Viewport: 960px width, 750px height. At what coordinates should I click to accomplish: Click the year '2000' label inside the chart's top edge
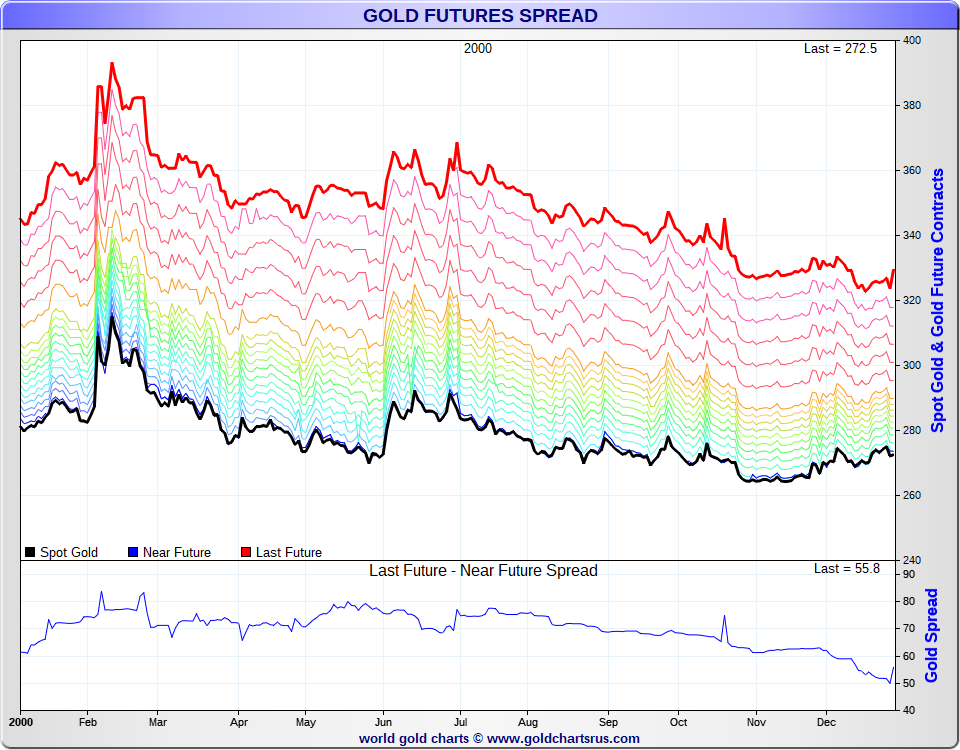478,48
